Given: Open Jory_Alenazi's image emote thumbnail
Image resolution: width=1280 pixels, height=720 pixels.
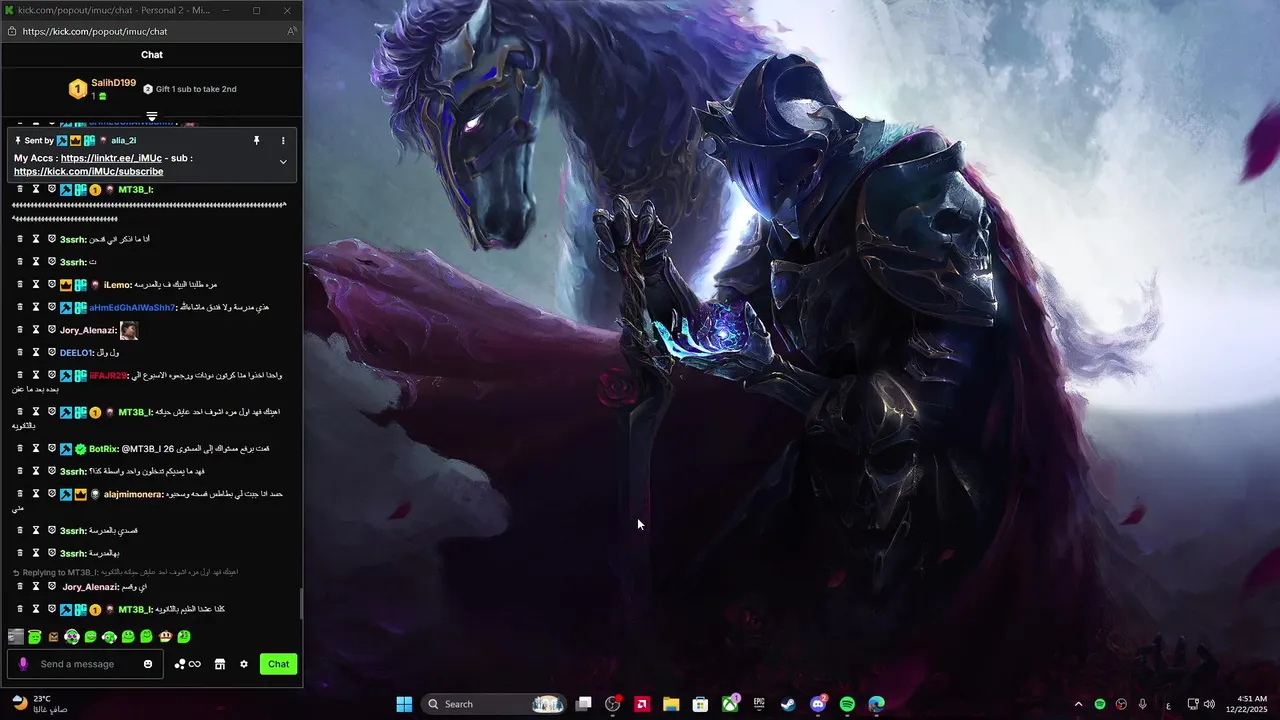Looking at the screenshot, I should (129, 330).
